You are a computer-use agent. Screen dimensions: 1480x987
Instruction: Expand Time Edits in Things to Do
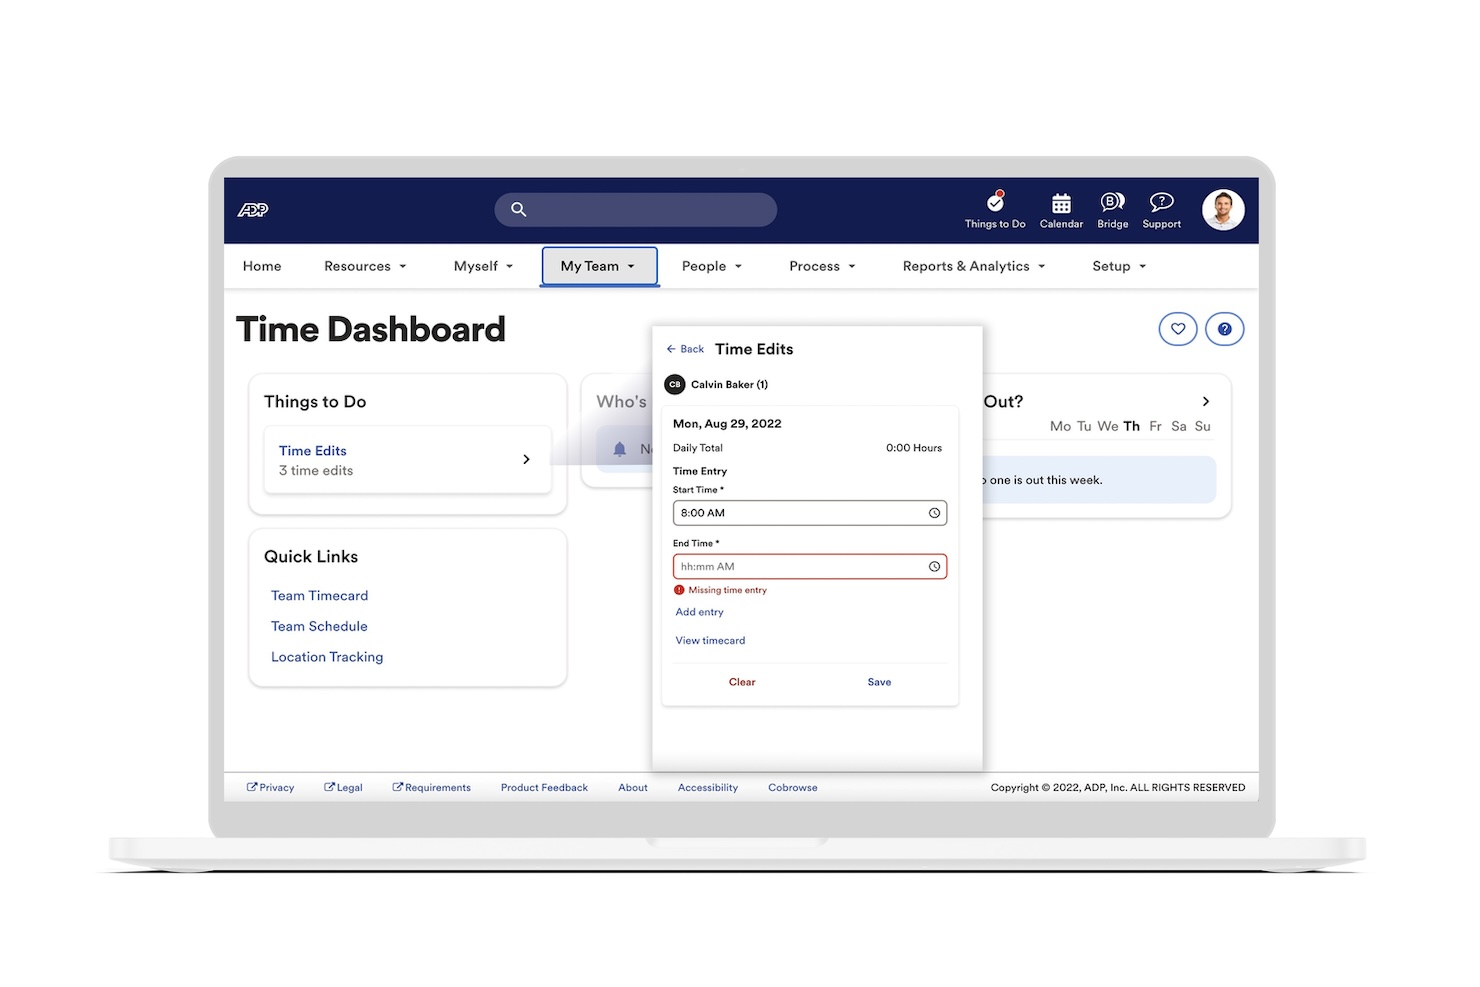pyautogui.click(x=526, y=459)
